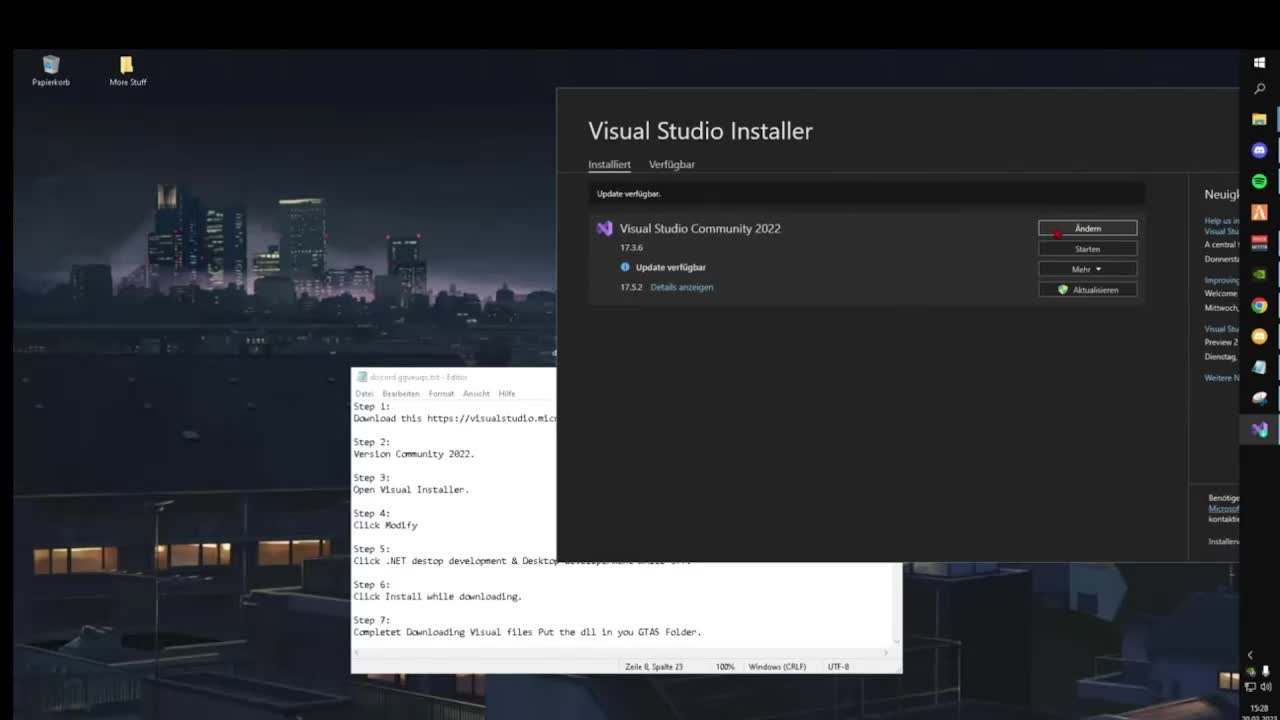This screenshot has width=1280, height=720.
Task: Select the Installiert tab
Action: click(x=609, y=164)
